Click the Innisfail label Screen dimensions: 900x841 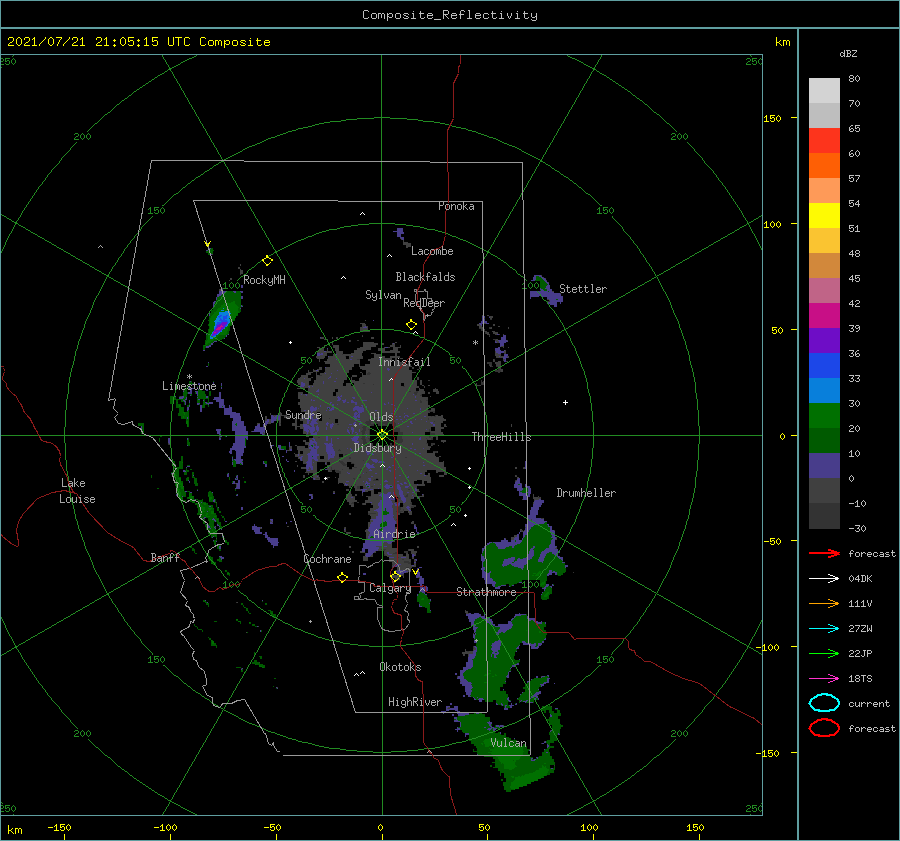pyautogui.click(x=404, y=362)
